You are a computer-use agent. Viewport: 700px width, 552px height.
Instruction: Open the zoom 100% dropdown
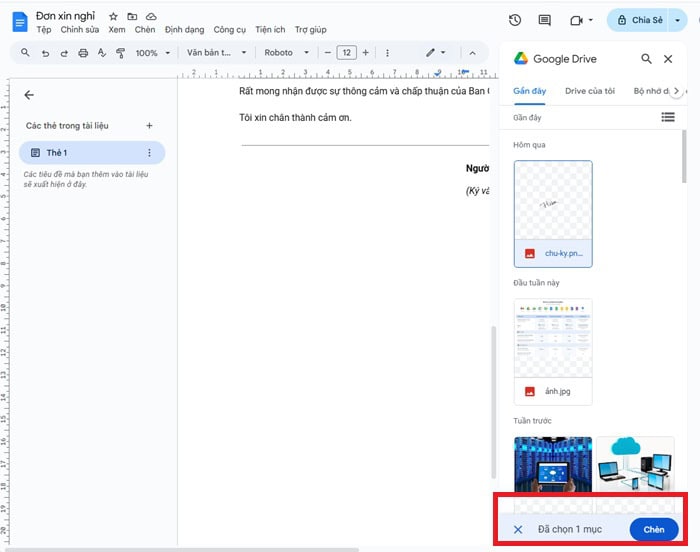pyautogui.click(x=151, y=53)
